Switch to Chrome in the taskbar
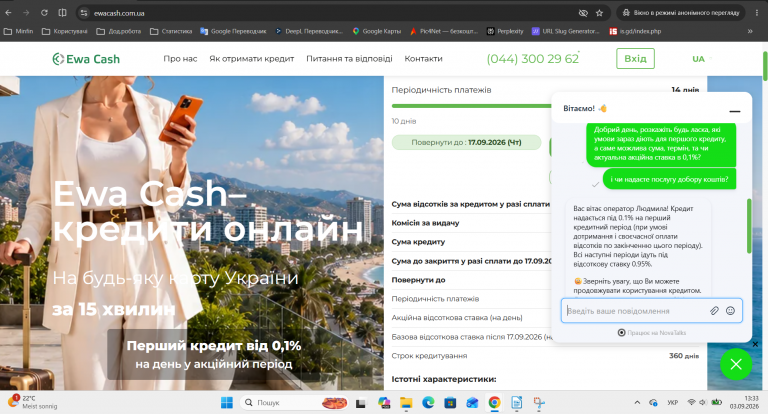The height and width of the screenshot is (414, 768). click(494, 403)
